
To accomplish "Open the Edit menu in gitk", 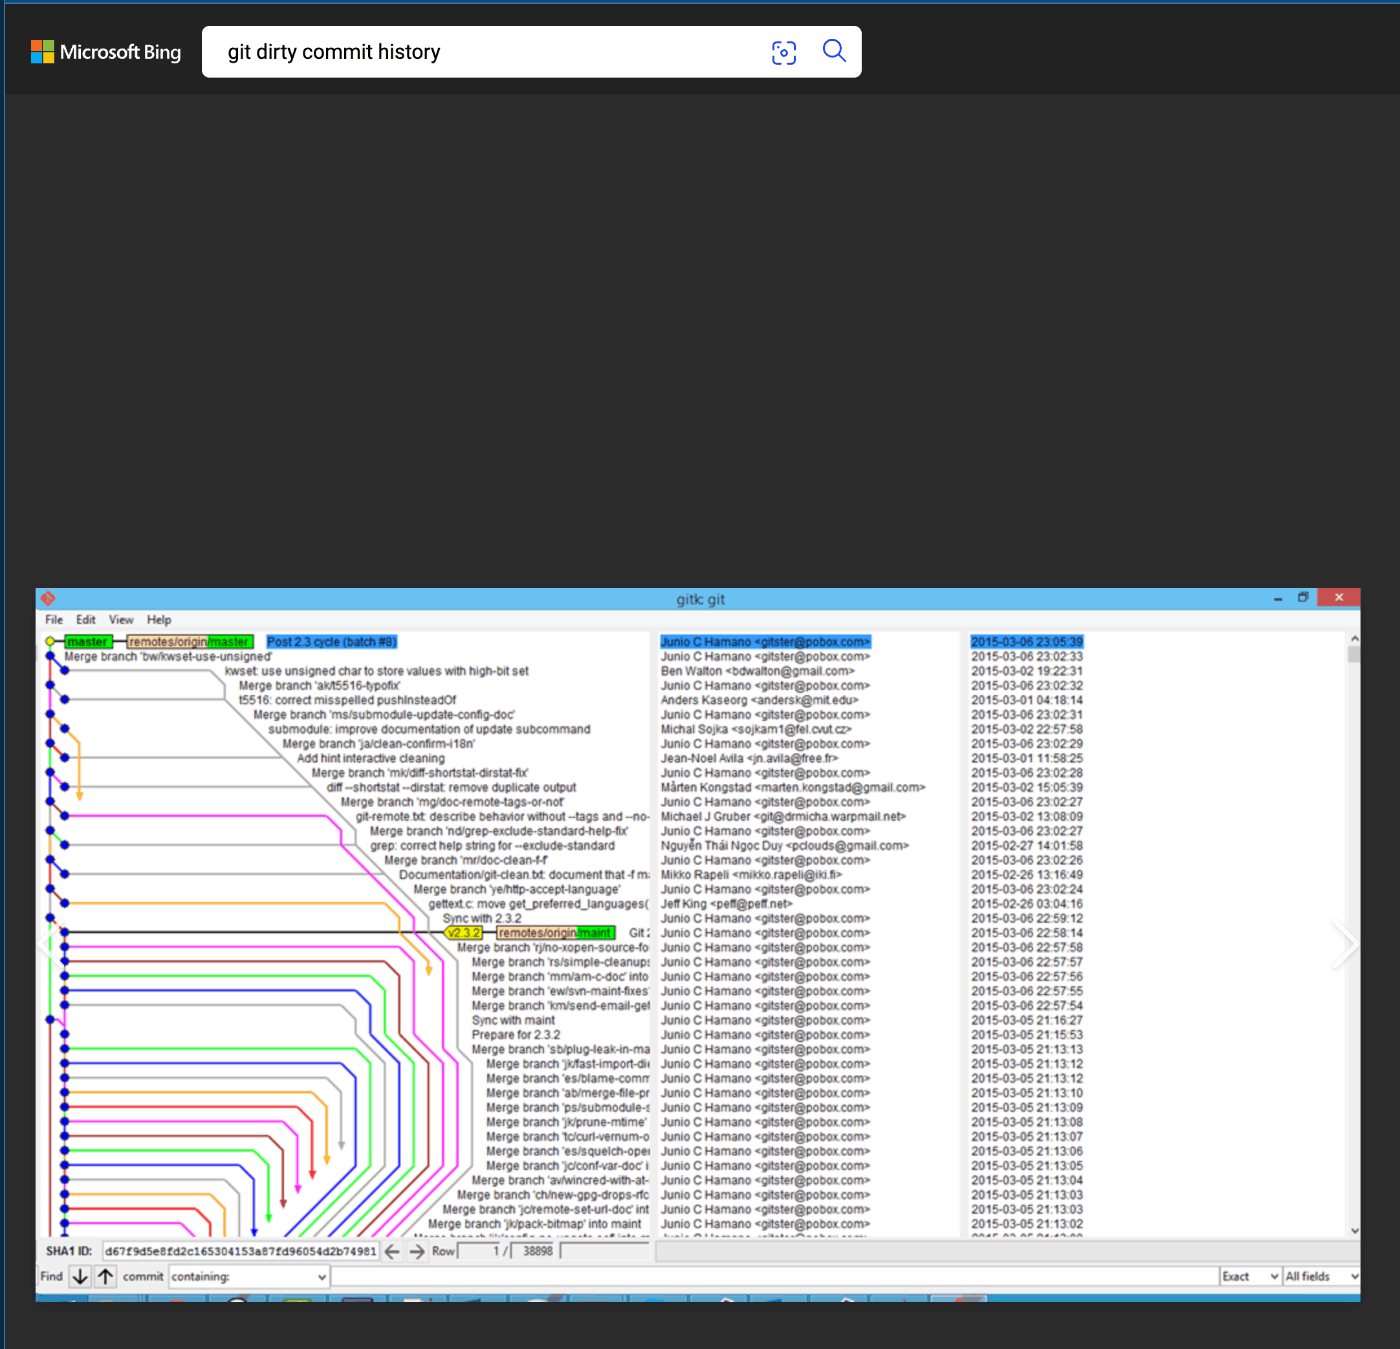I will tap(86, 620).
